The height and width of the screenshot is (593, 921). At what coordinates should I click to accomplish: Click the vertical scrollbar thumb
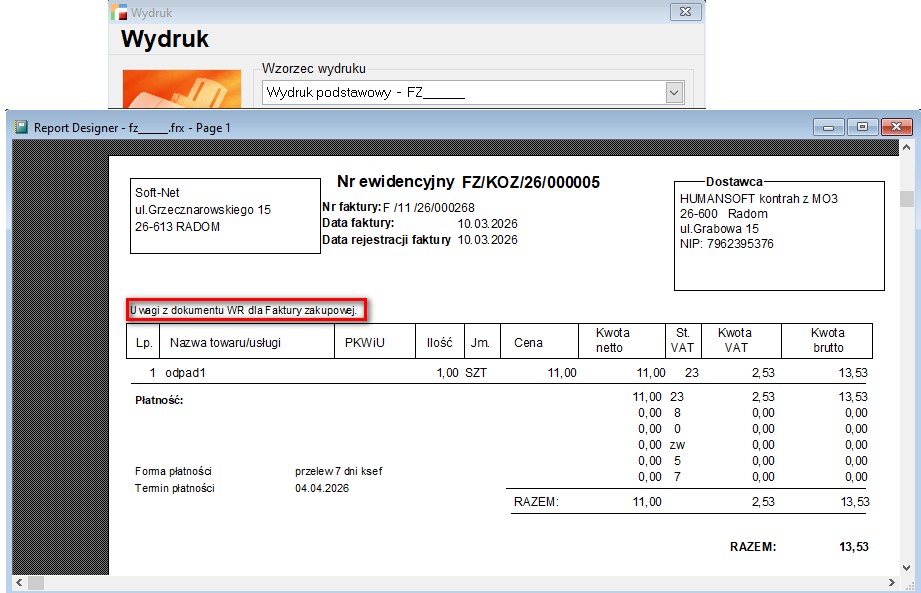pos(907,198)
